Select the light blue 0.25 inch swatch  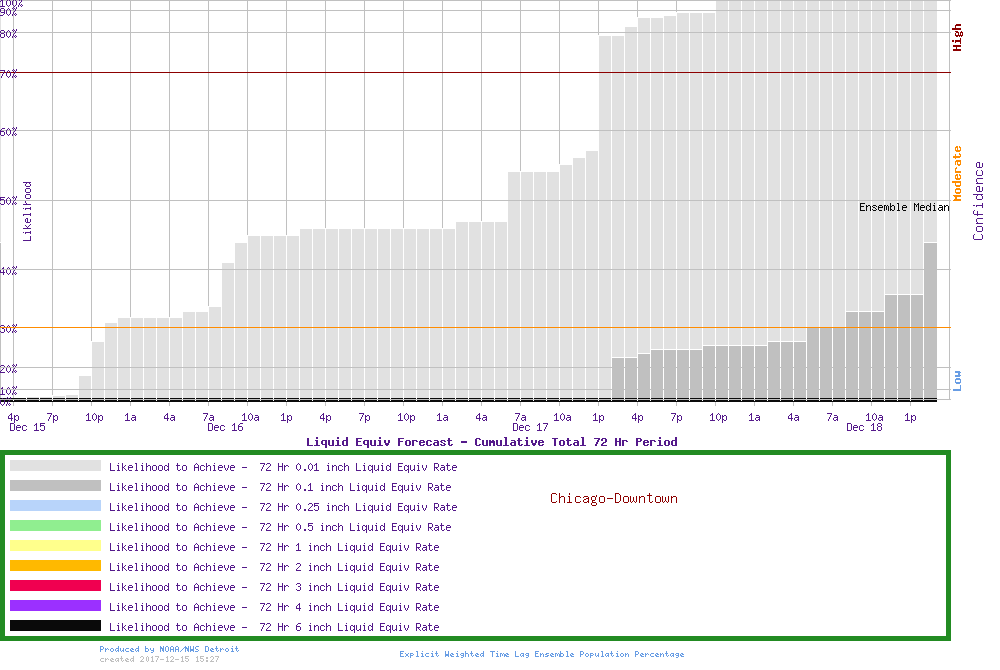coord(55,506)
